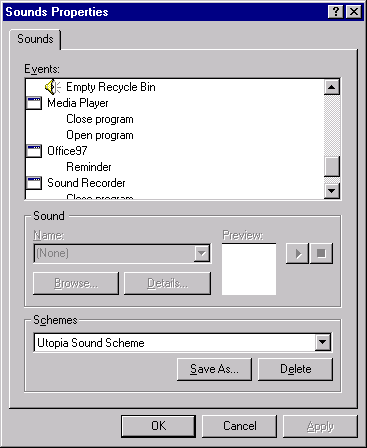The height and width of the screenshot is (448, 367).
Task: Expand the Utopia Sound Scheme dropdown
Action: (323, 342)
